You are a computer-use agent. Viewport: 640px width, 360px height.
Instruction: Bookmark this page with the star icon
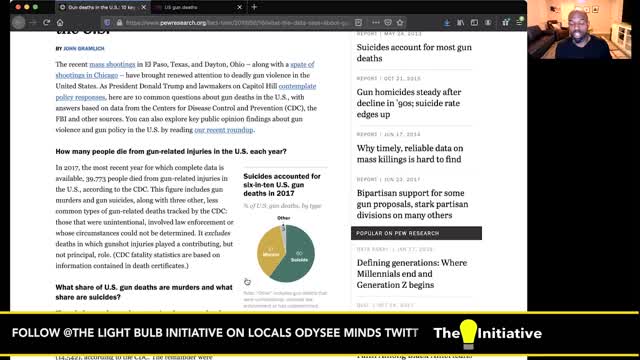(400, 23)
